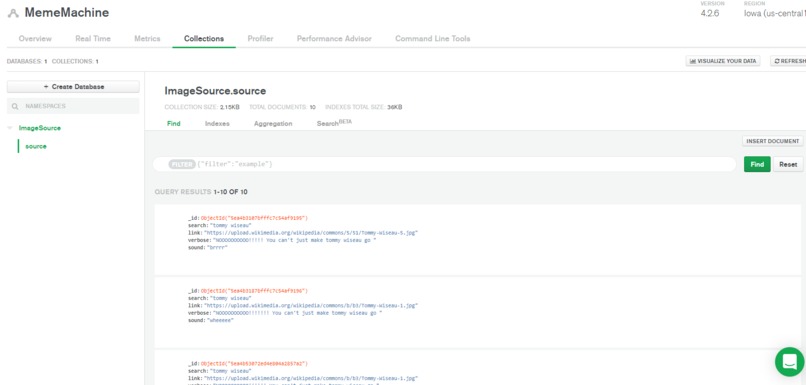The image size is (806, 385).
Task: Open the Aggregation sub-tab
Action: (x=273, y=124)
